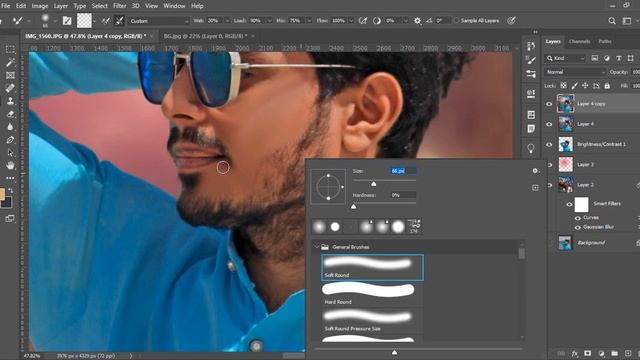Viewport: 640px width, 360px height.
Task: Select the Magic Wand tool
Action: 10,62
